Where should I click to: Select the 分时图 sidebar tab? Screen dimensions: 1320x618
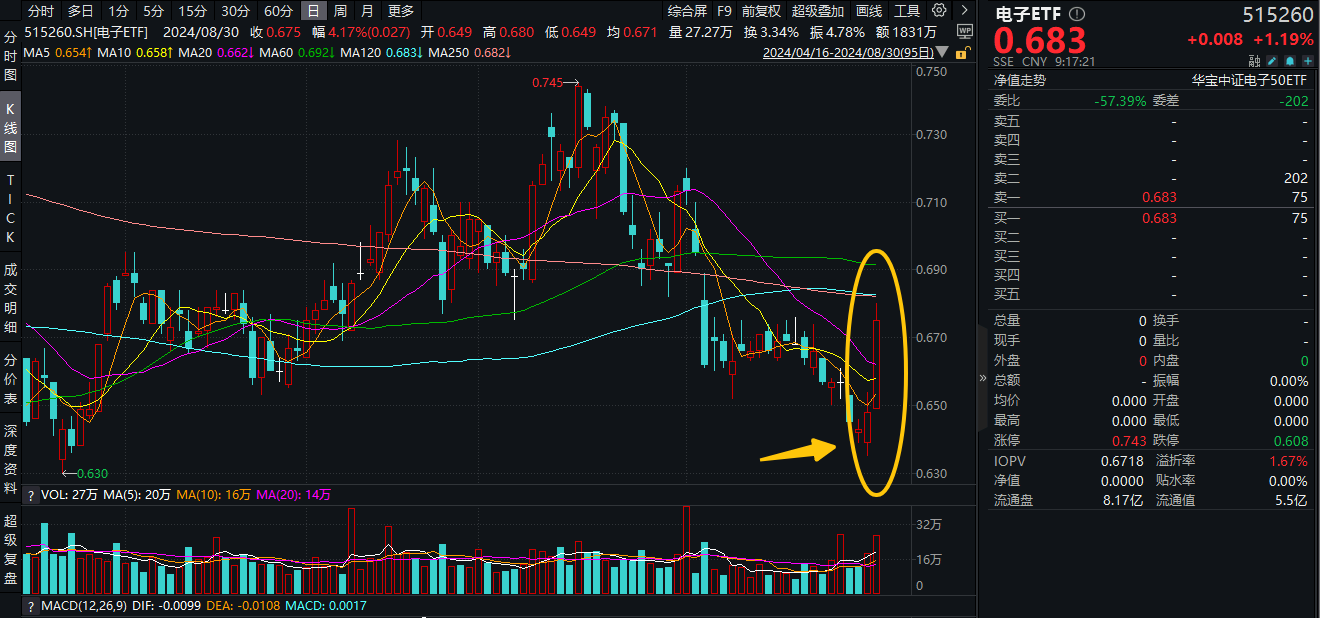coord(11,56)
